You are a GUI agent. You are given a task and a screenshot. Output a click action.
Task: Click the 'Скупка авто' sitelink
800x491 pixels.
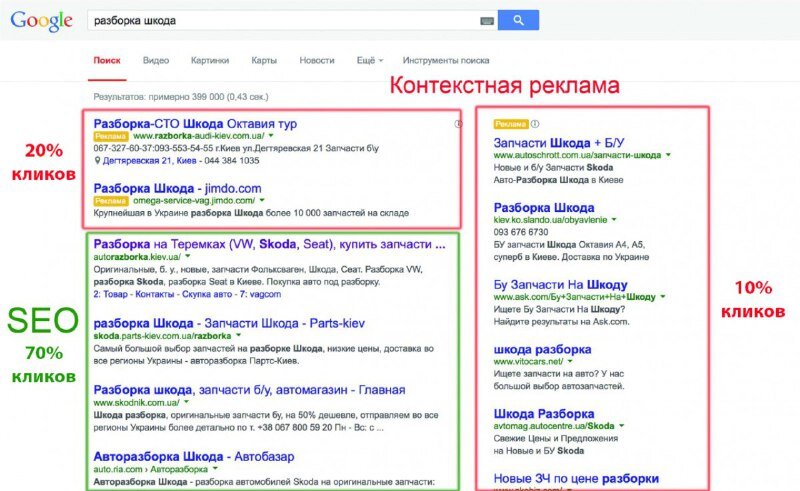pyautogui.click(x=207, y=294)
